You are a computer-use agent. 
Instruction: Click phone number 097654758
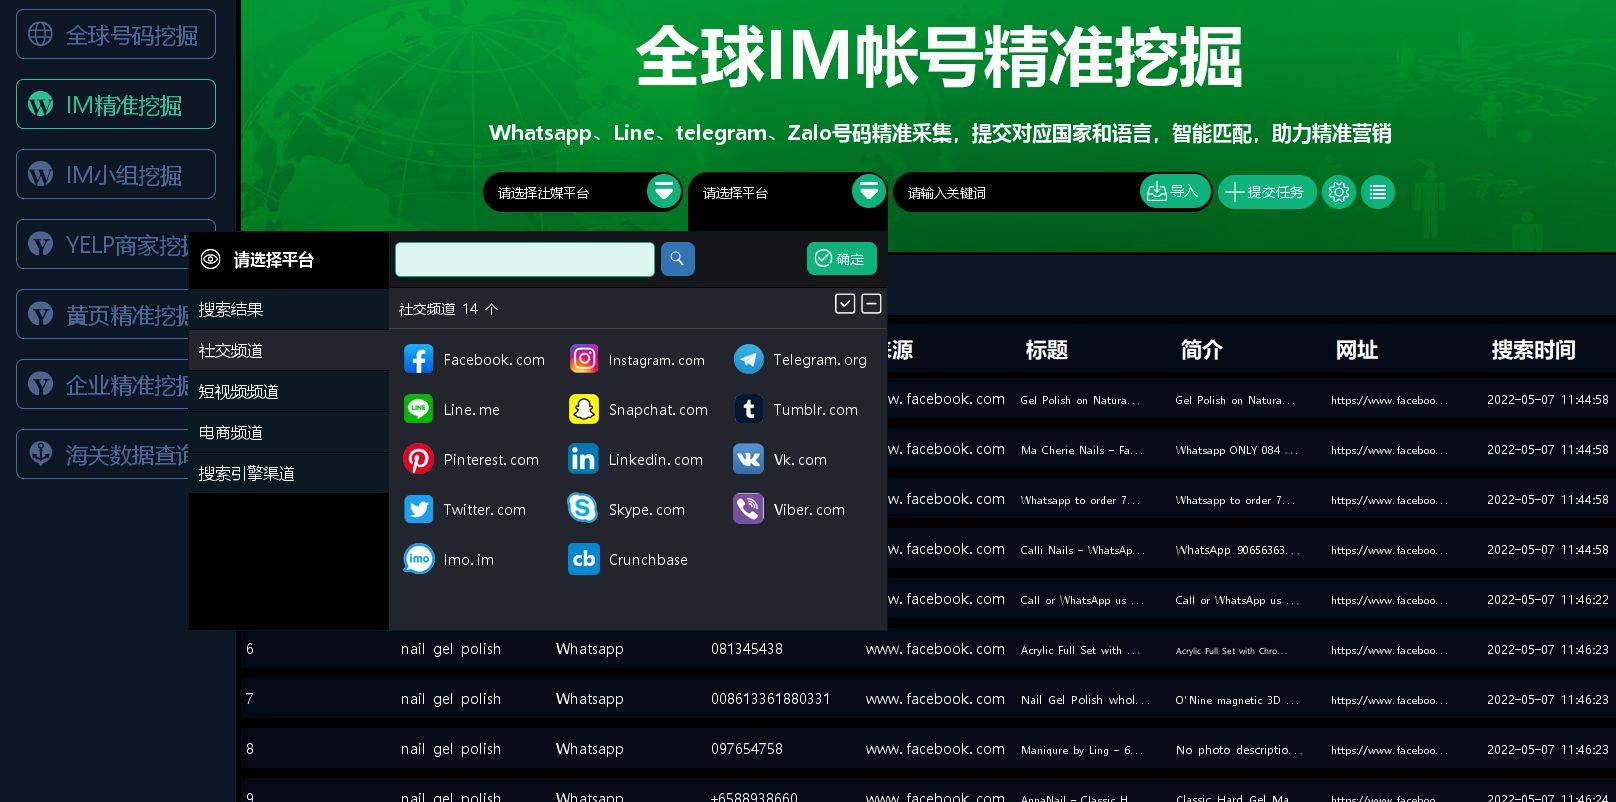click(x=747, y=749)
